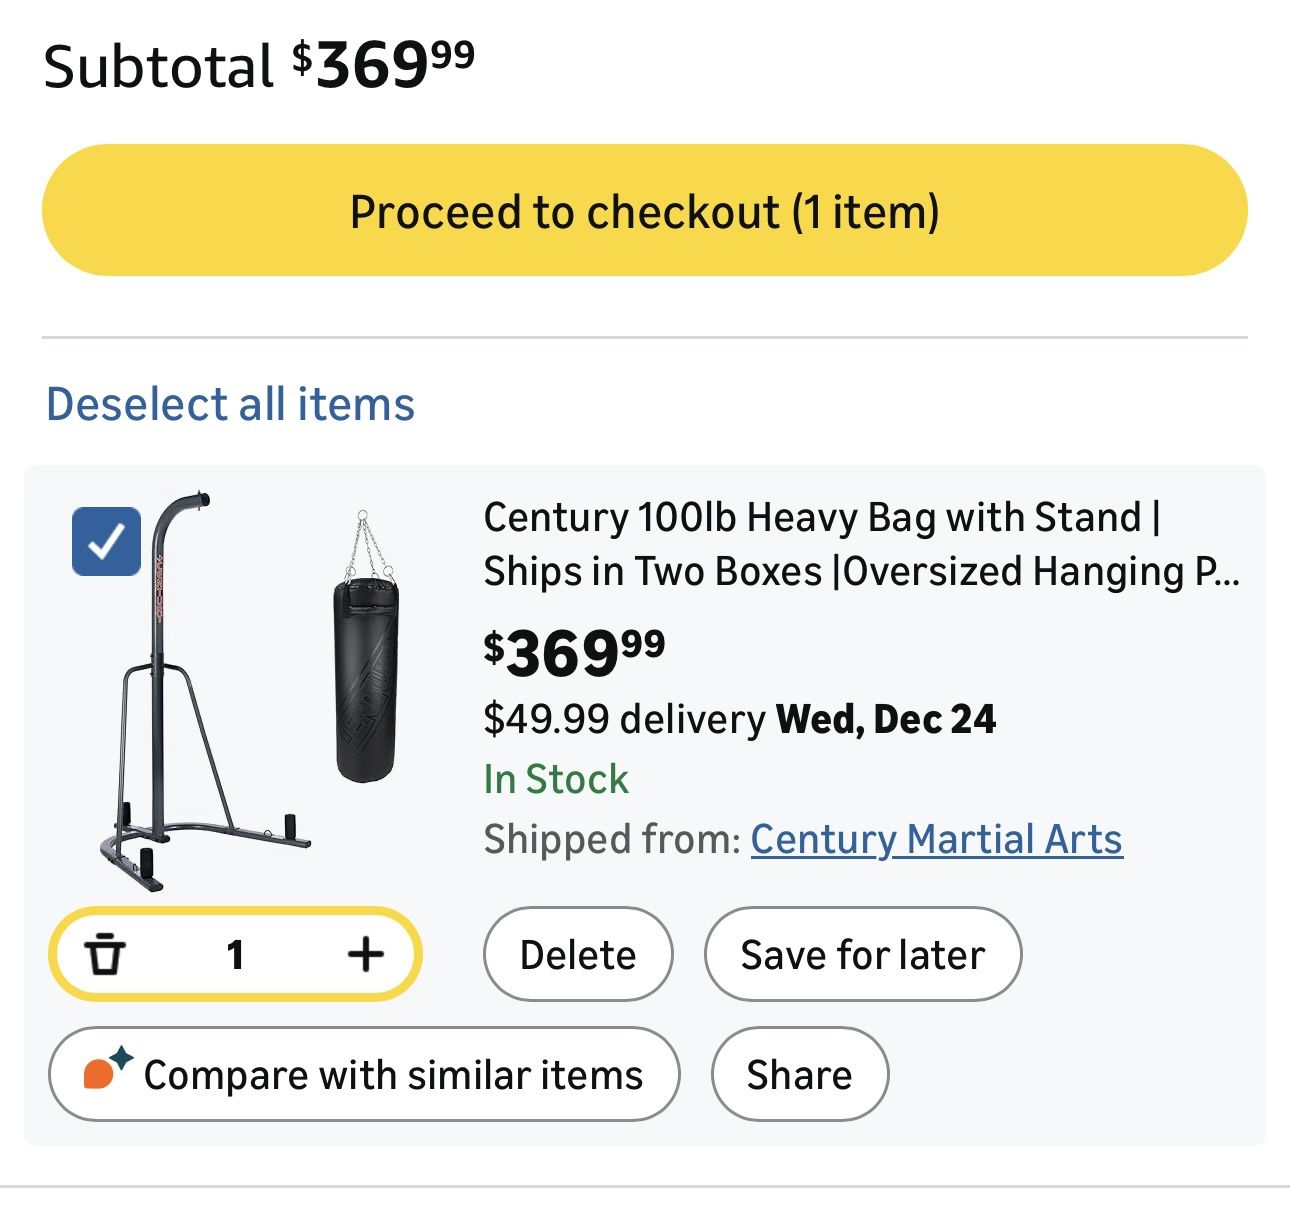Uncheck the Century Heavy Bag item checkbox
This screenshot has height=1224, width=1290.
coord(106,542)
